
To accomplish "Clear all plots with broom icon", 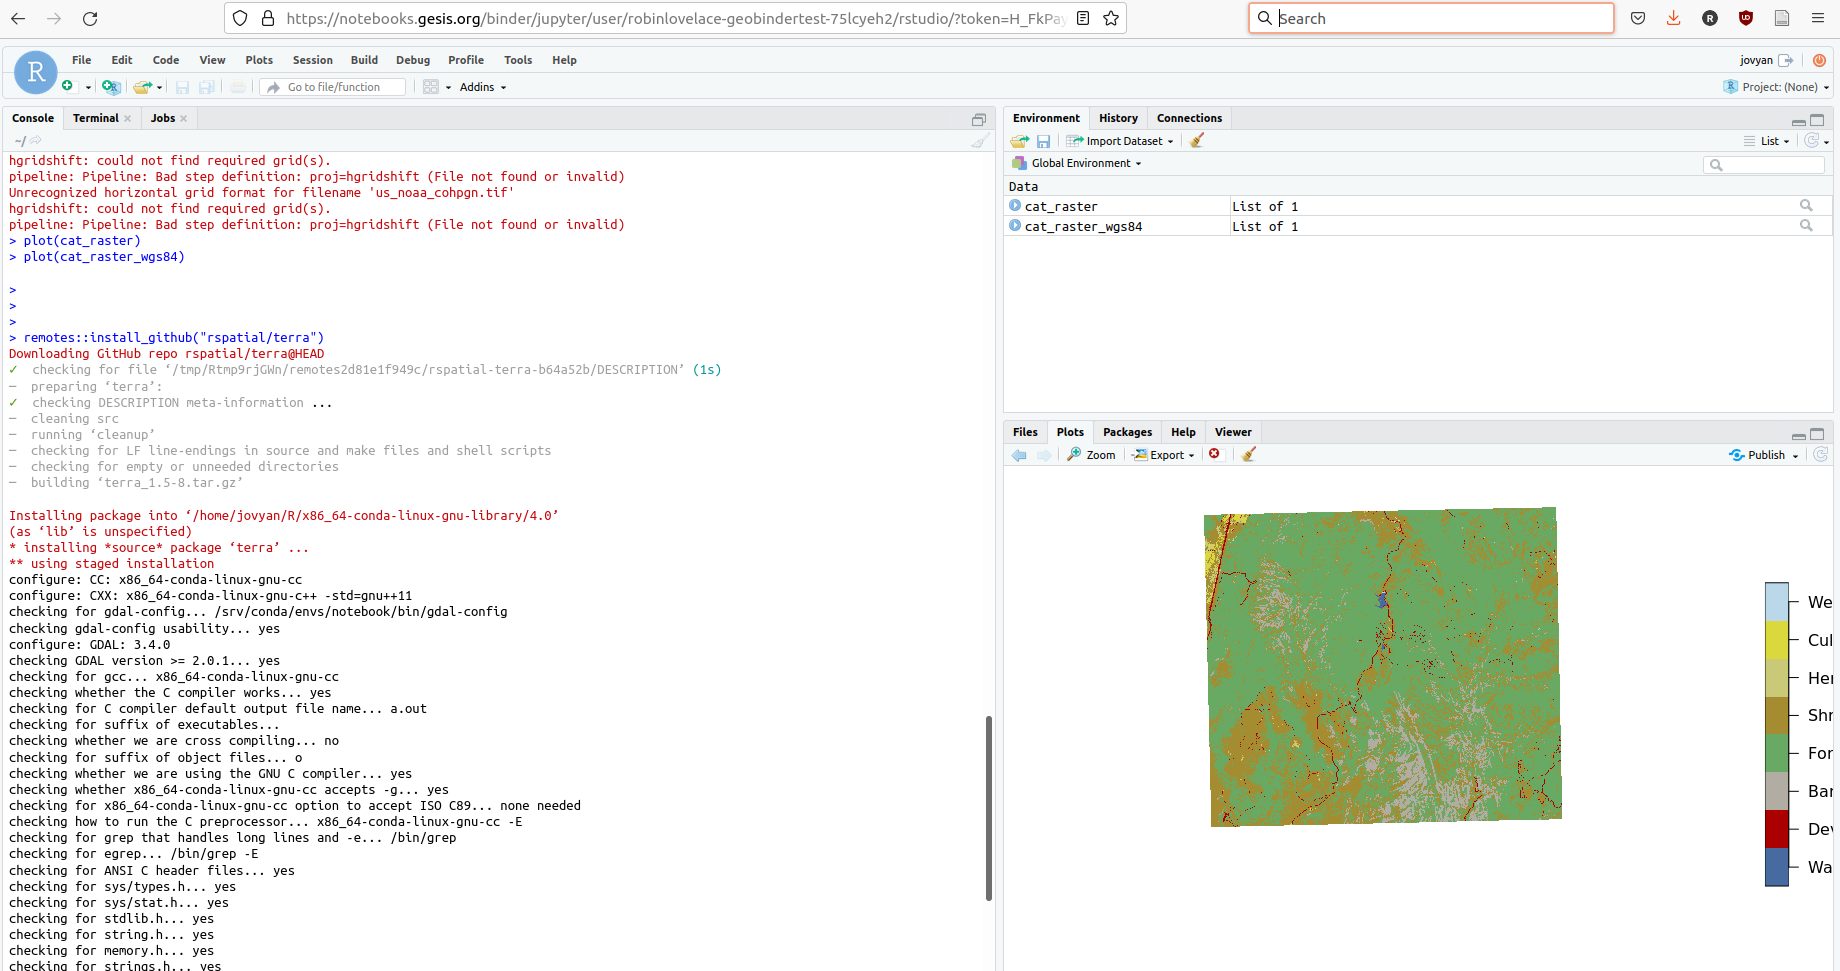I will click(x=1248, y=454).
